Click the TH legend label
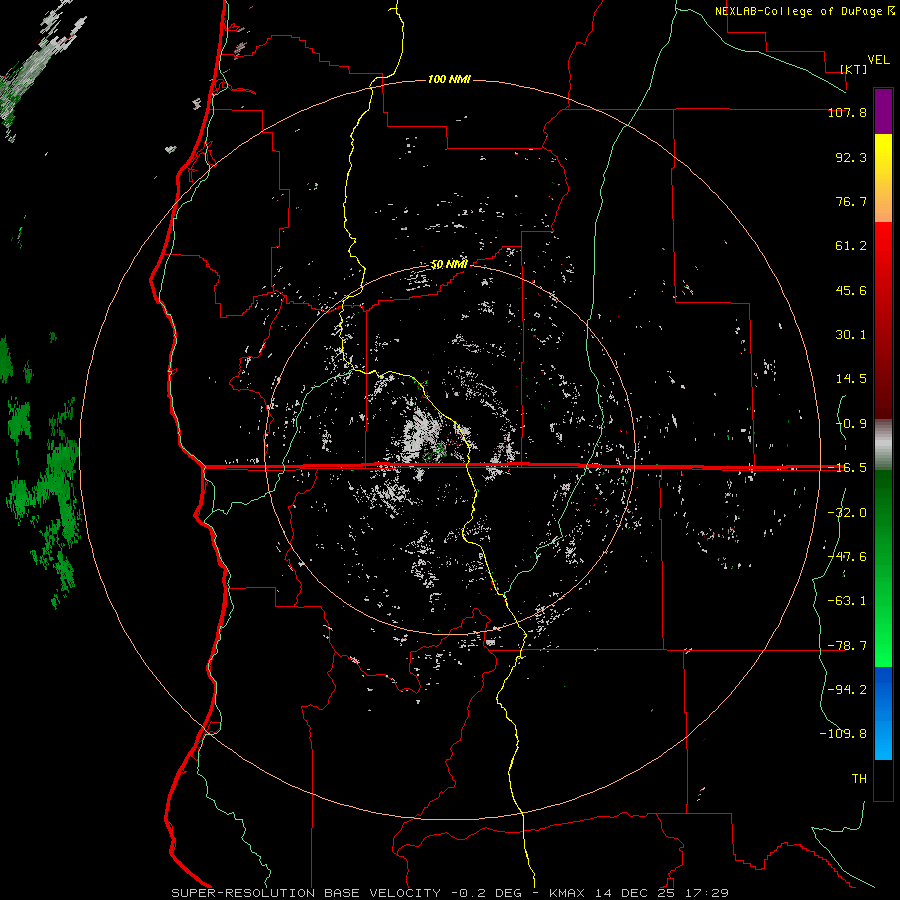This screenshot has height=900, width=900. tap(859, 779)
